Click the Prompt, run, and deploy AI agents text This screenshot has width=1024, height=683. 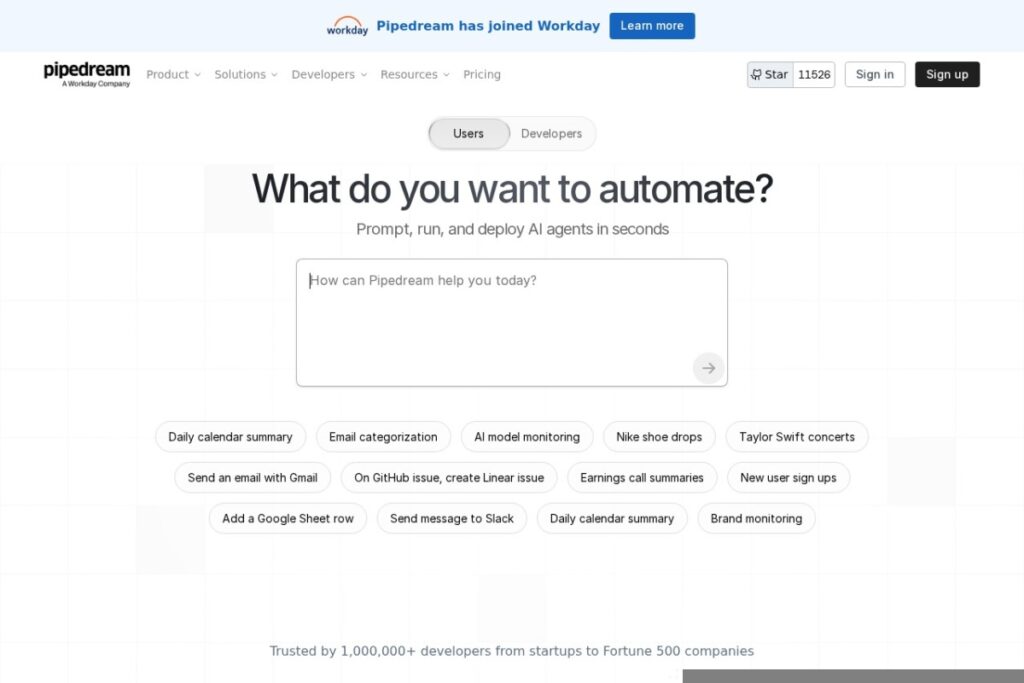[x=512, y=229]
